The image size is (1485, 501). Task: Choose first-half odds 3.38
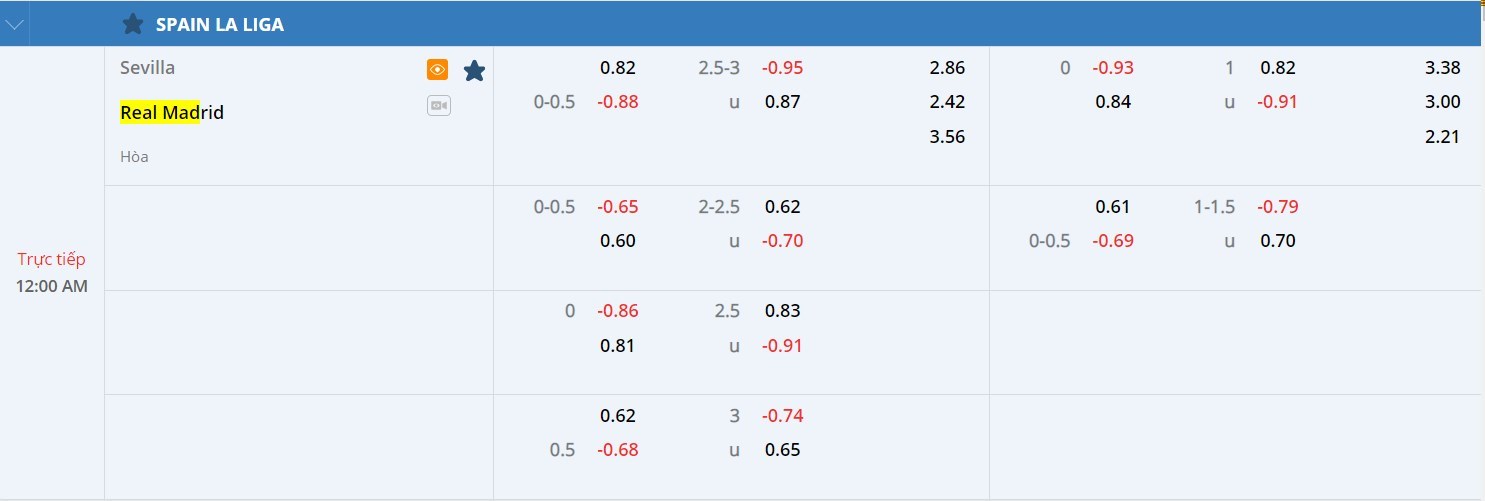click(x=1442, y=68)
